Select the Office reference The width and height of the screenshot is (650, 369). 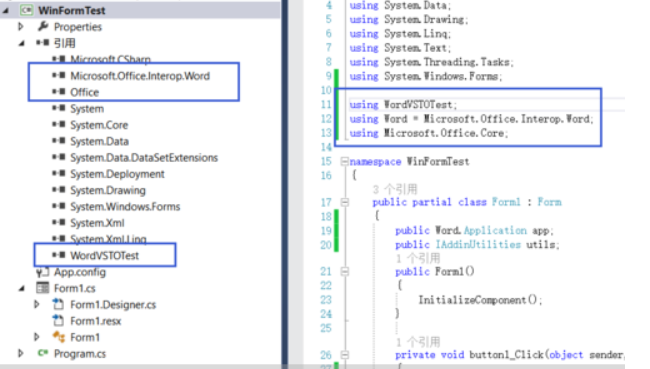coord(85,92)
